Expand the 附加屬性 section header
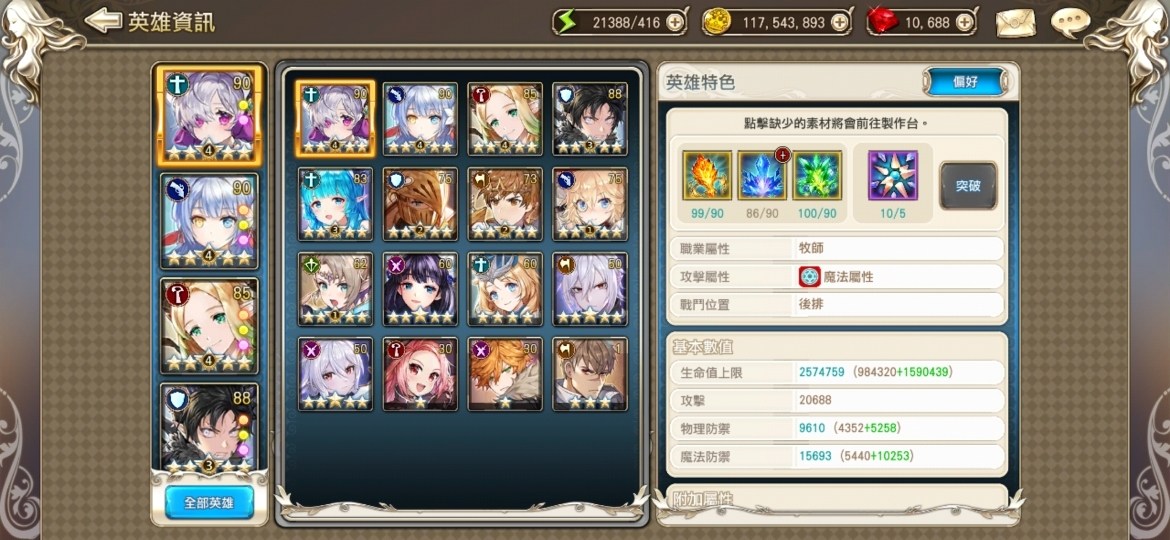This screenshot has width=1170, height=540. 836,497
